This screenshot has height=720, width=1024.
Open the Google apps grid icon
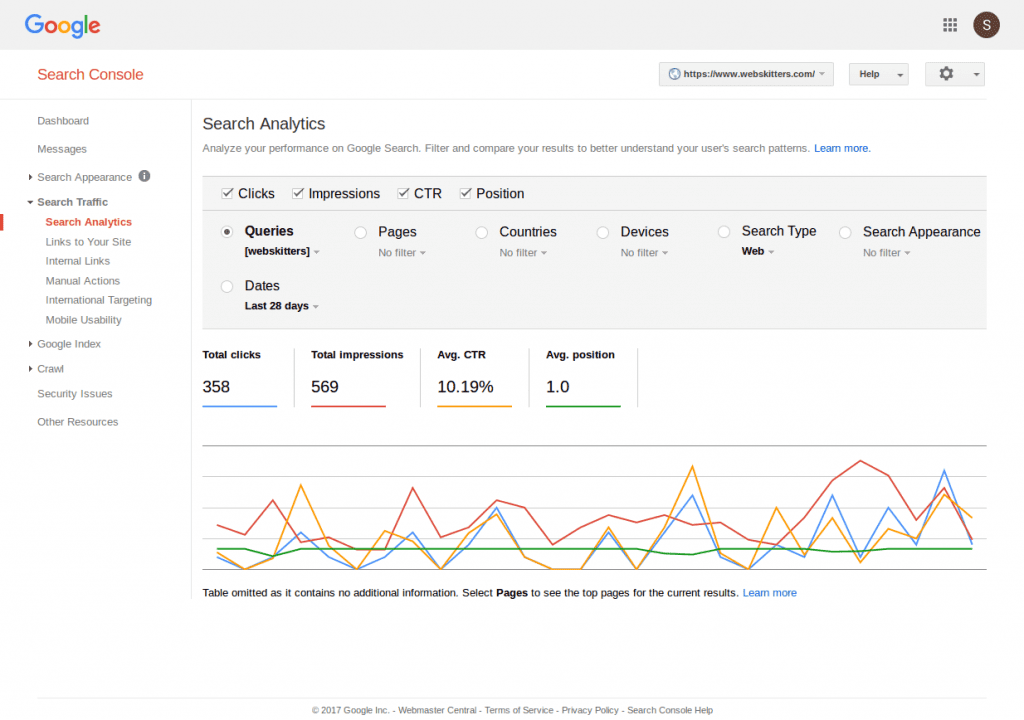click(x=950, y=25)
